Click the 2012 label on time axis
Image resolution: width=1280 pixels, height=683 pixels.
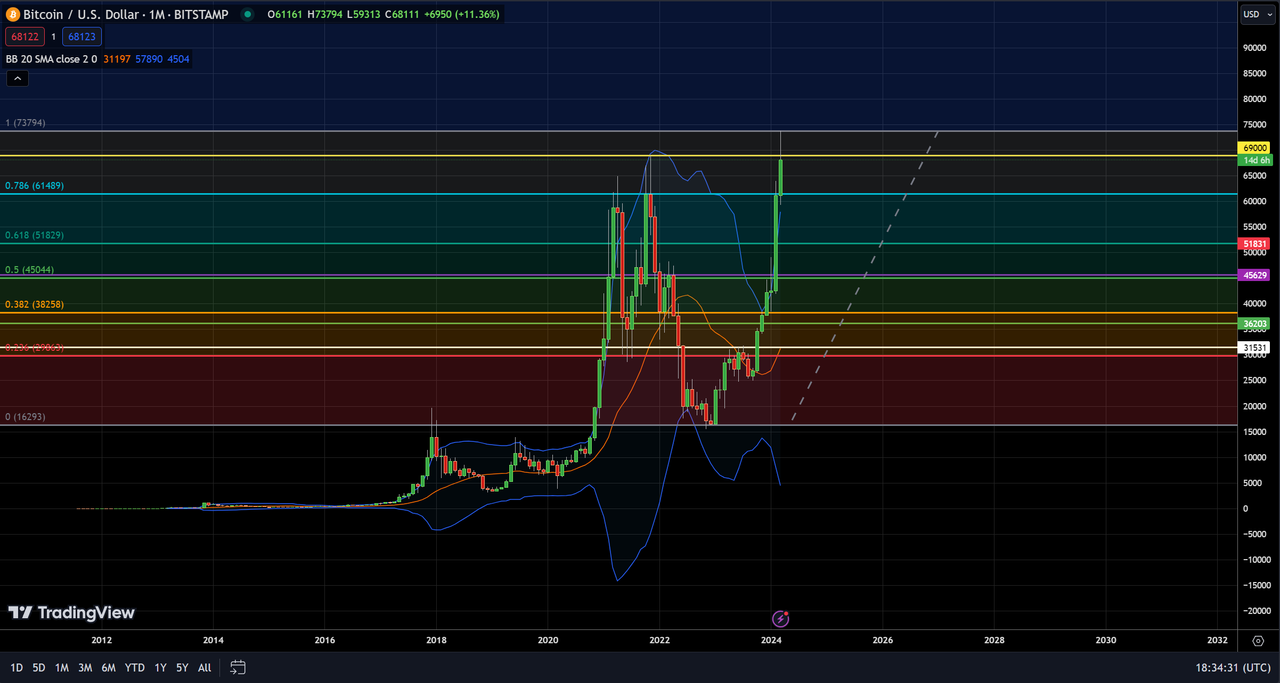(x=101, y=639)
